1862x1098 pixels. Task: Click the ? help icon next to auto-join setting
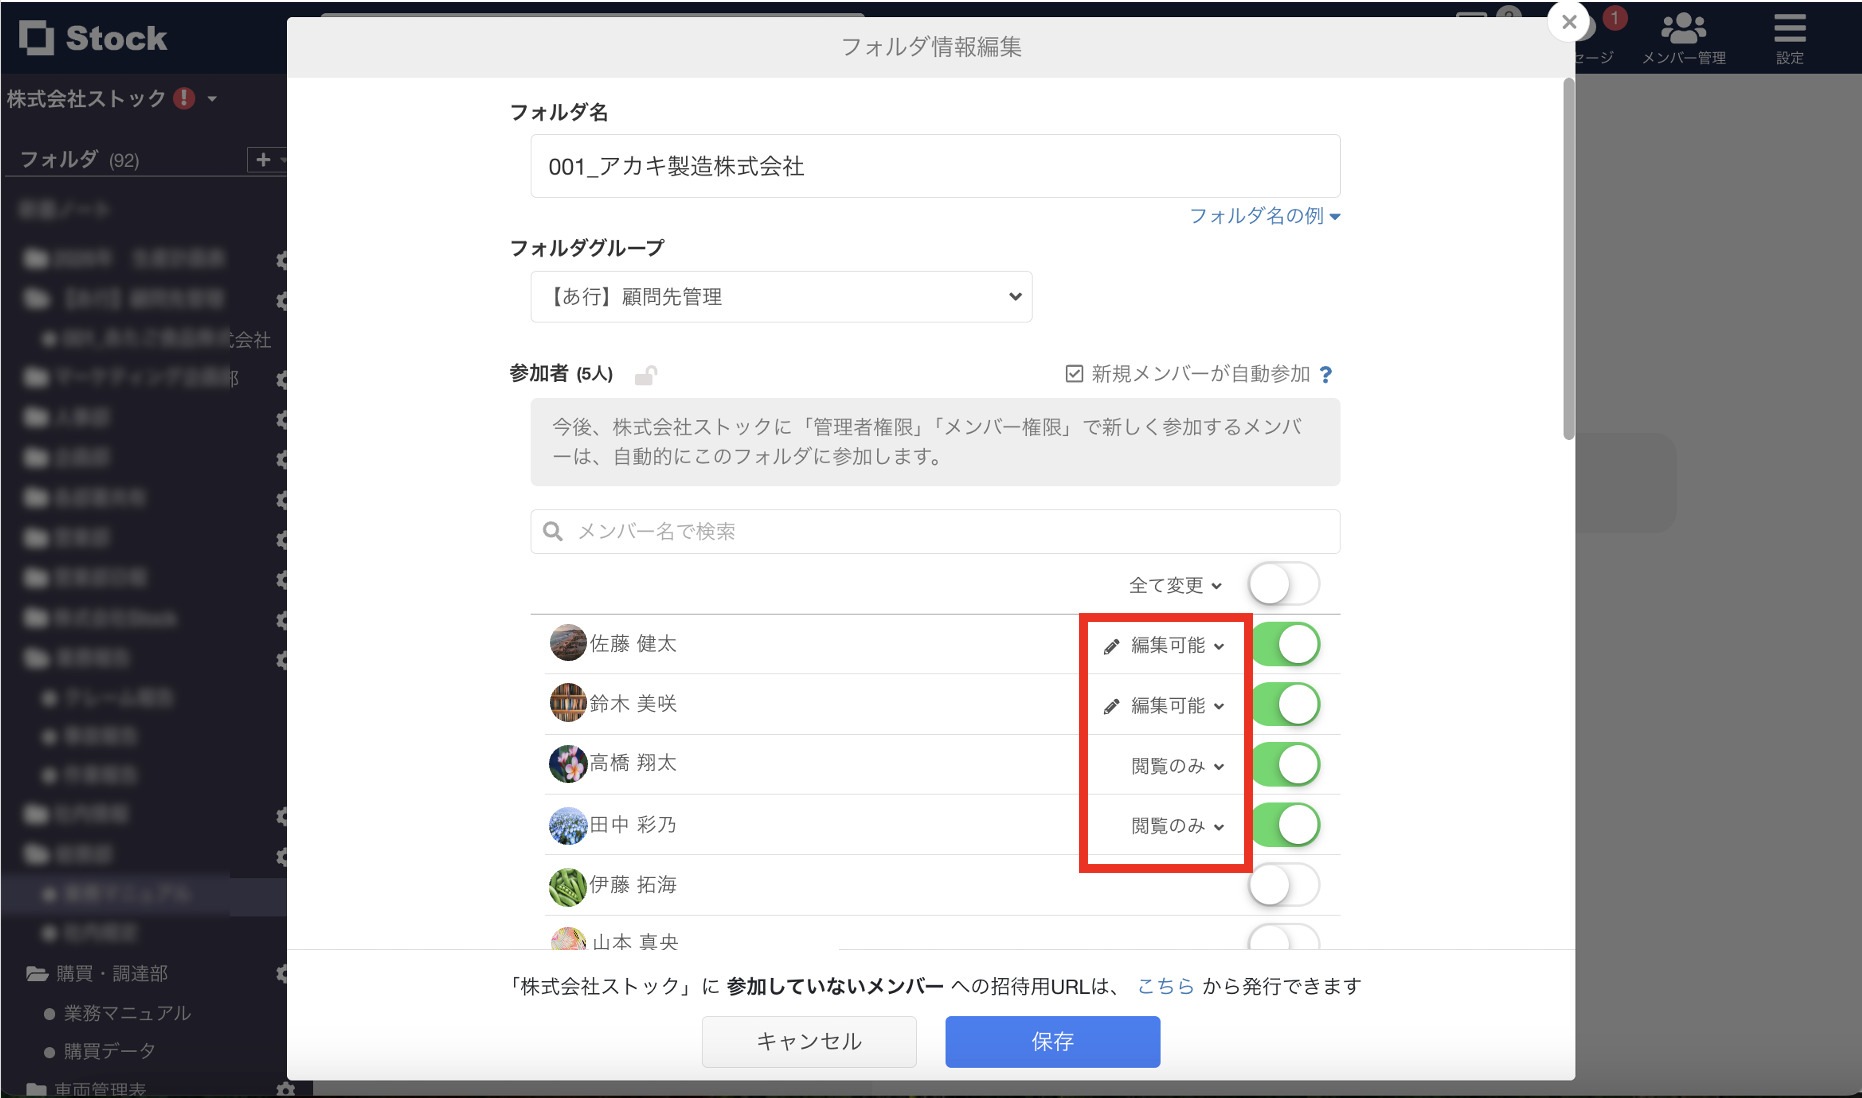[x=1326, y=374]
